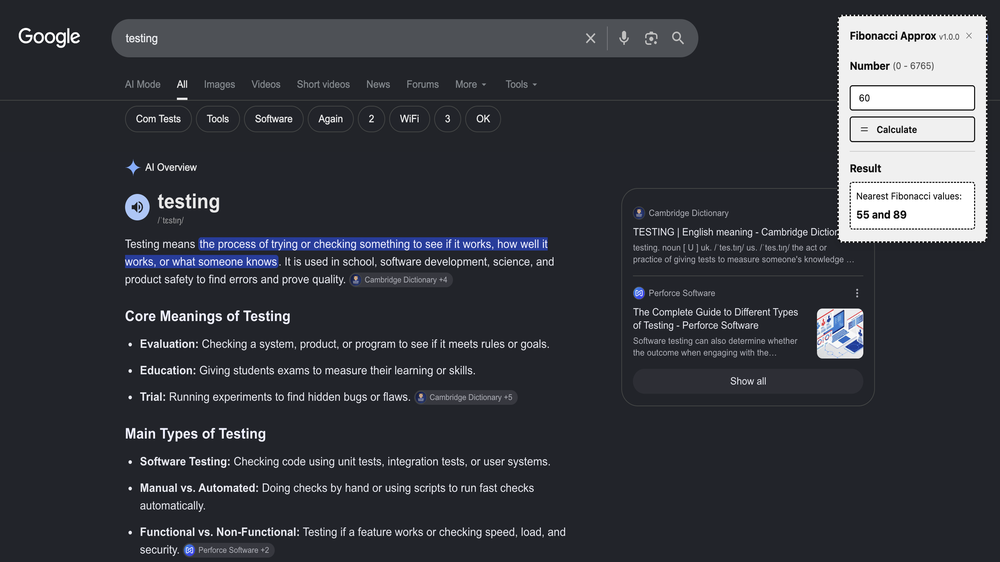Open the three-dot menu for Perforce Software result
Screen dimensions: 1000x562
[857, 293]
